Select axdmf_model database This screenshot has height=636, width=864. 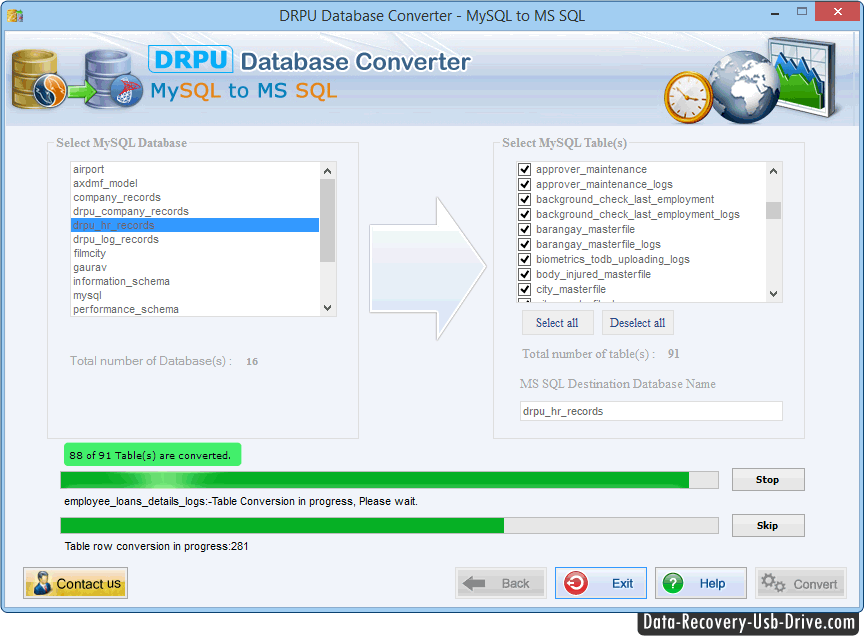[195, 183]
